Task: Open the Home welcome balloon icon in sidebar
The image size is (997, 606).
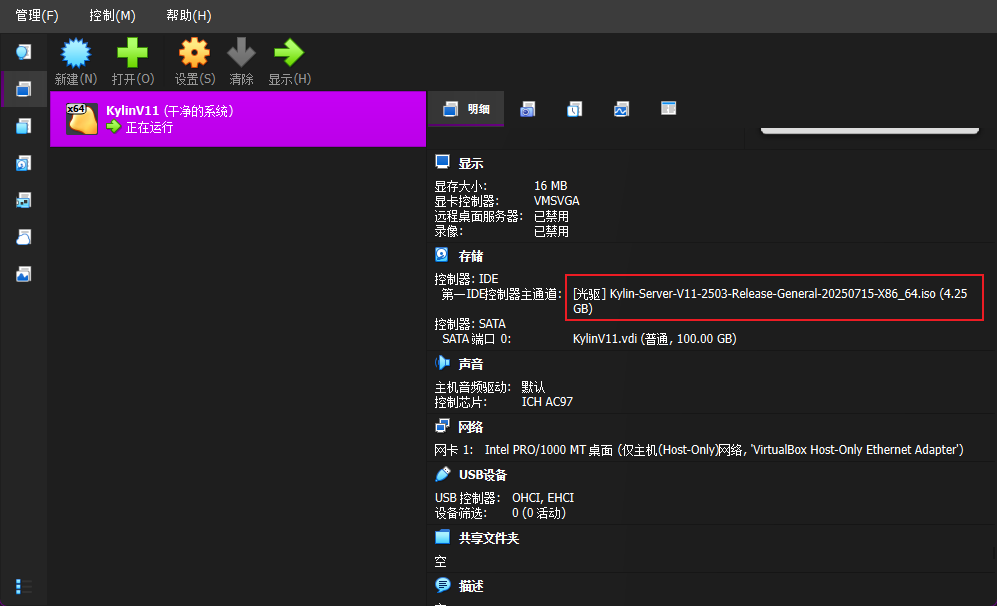Action: pyautogui.click(x=24, y=52)
